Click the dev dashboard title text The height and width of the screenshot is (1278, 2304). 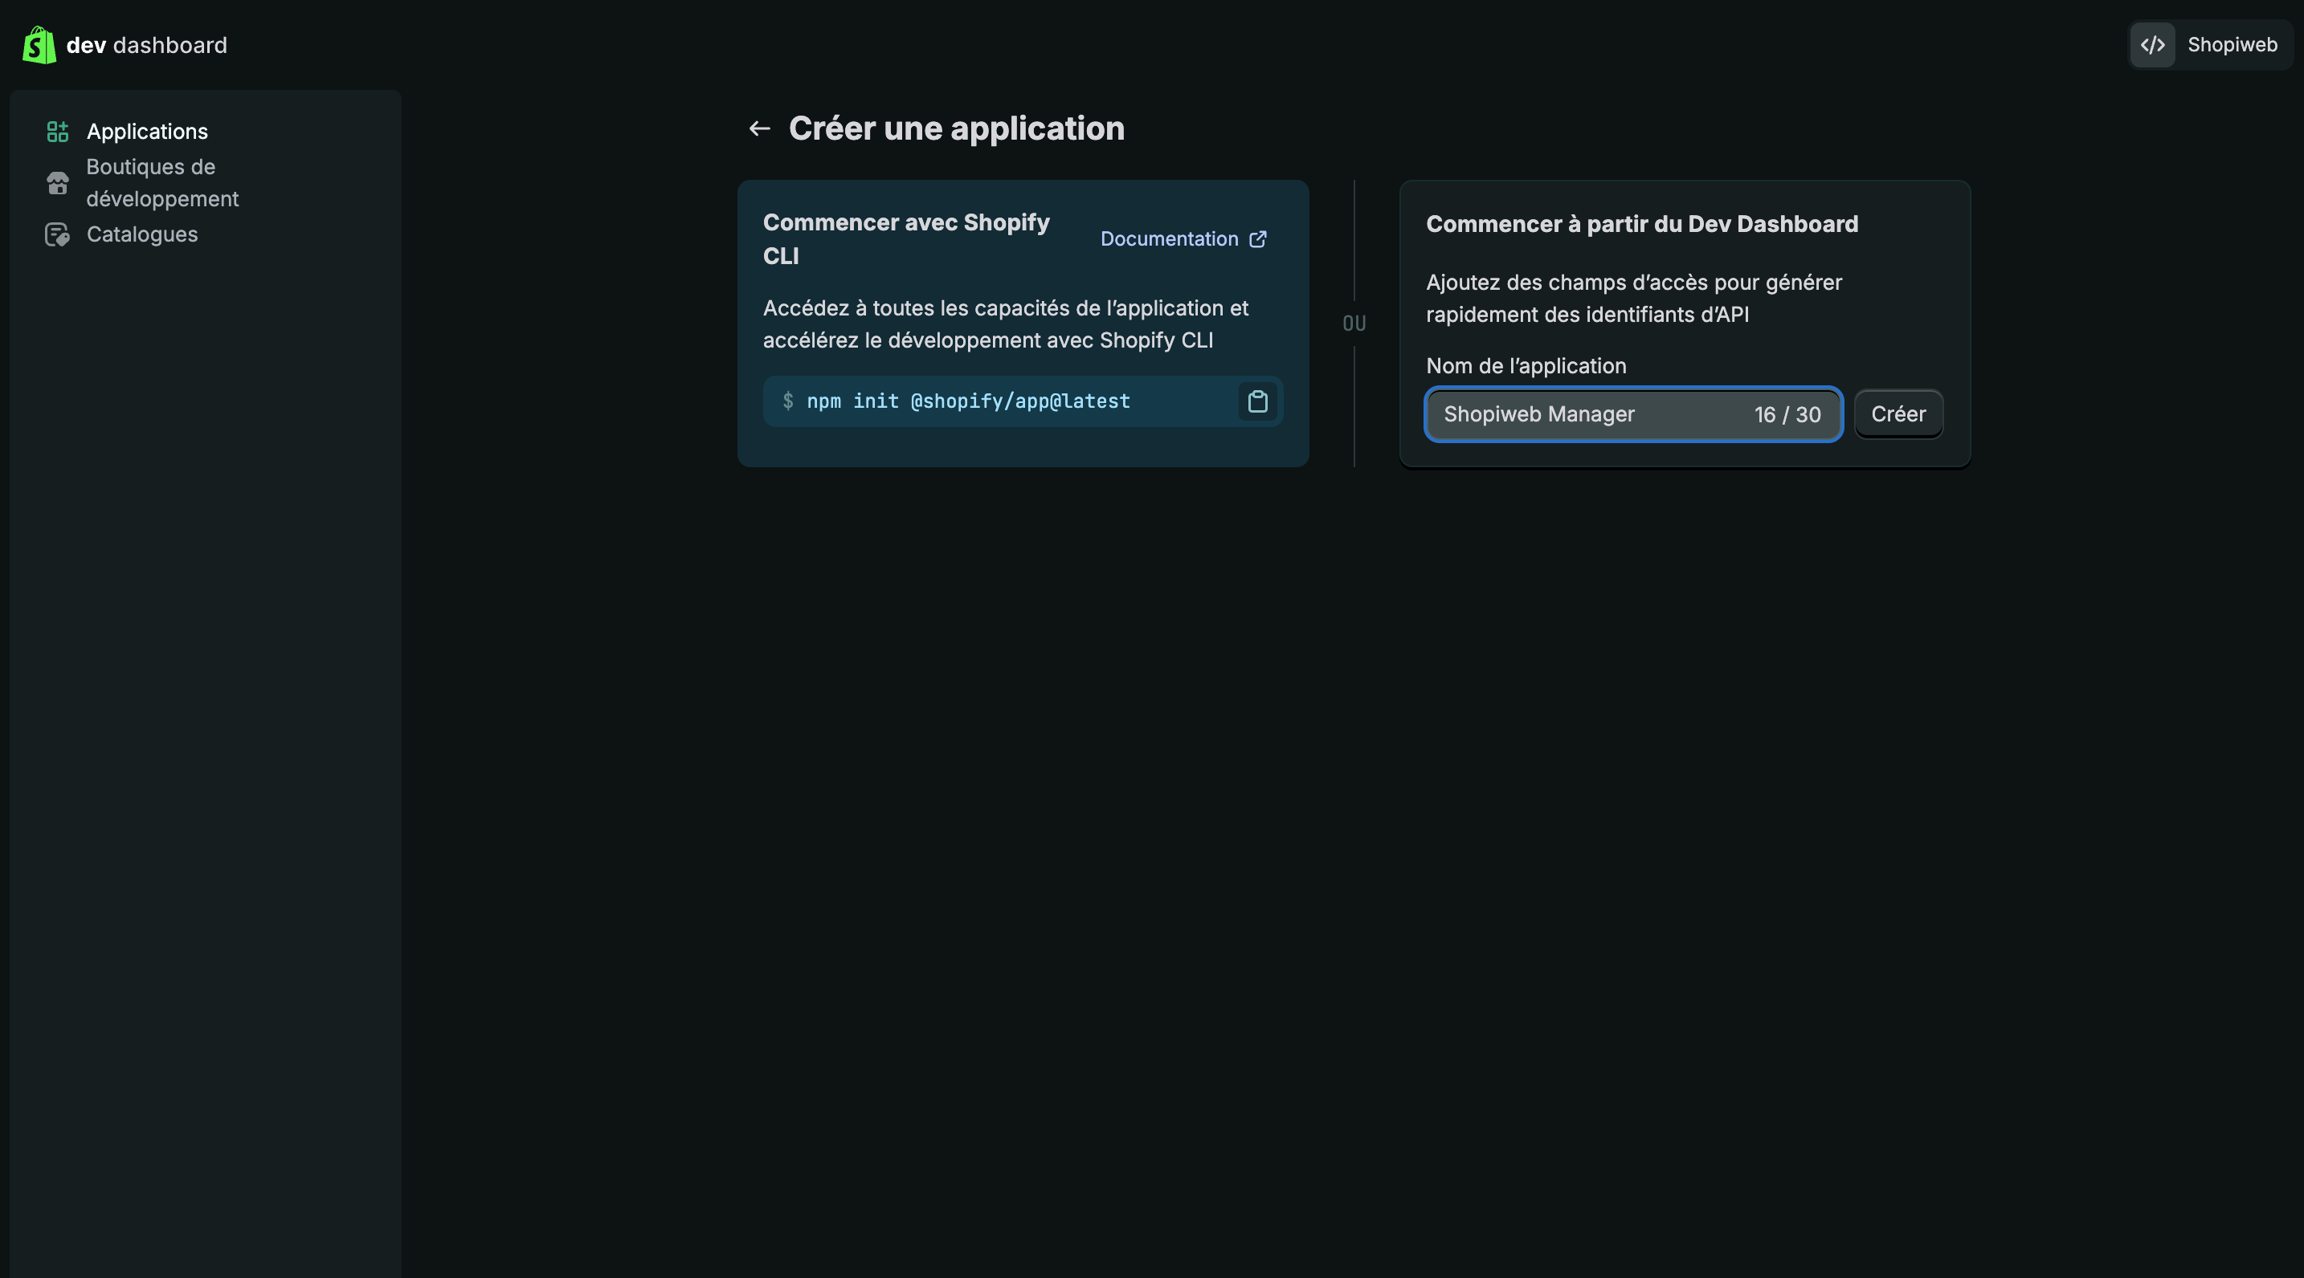click(x=146, y=45)
